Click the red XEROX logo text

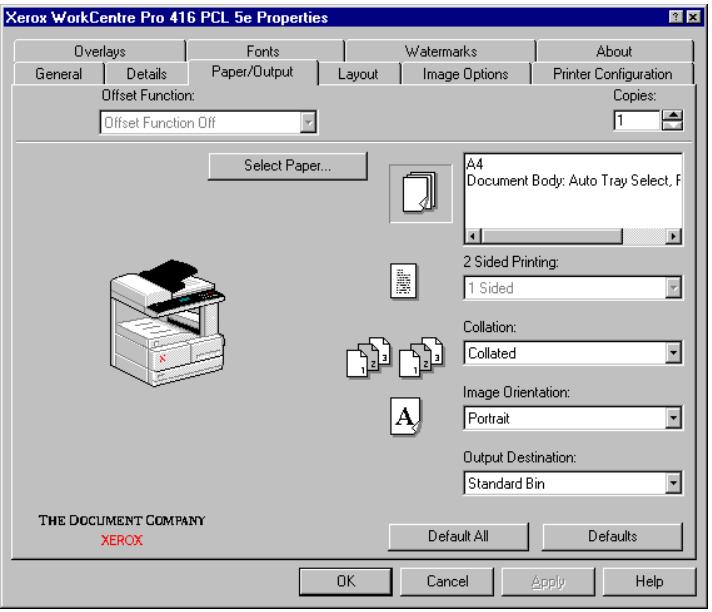[121, 540]
